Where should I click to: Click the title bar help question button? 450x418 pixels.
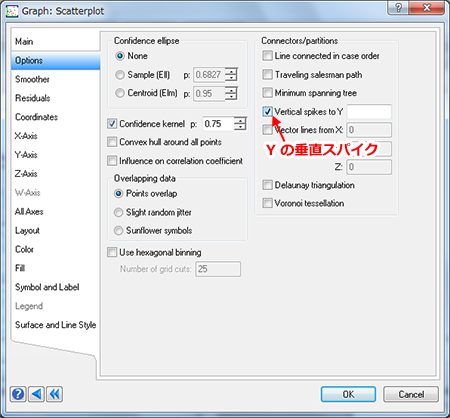(398, 7)
